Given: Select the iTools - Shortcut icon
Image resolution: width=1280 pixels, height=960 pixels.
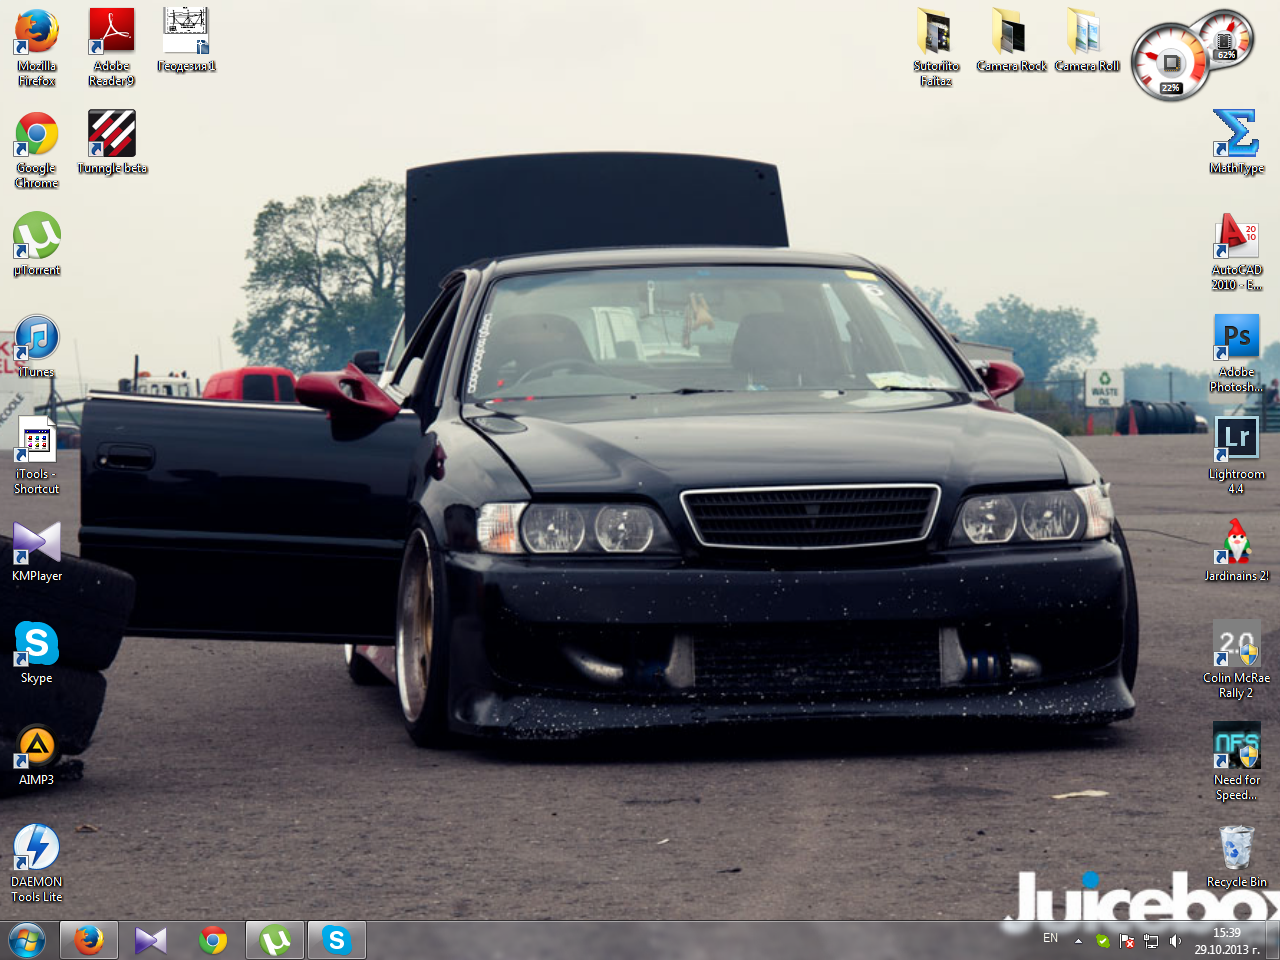Looking at the screenshot, I should [37, 456].
